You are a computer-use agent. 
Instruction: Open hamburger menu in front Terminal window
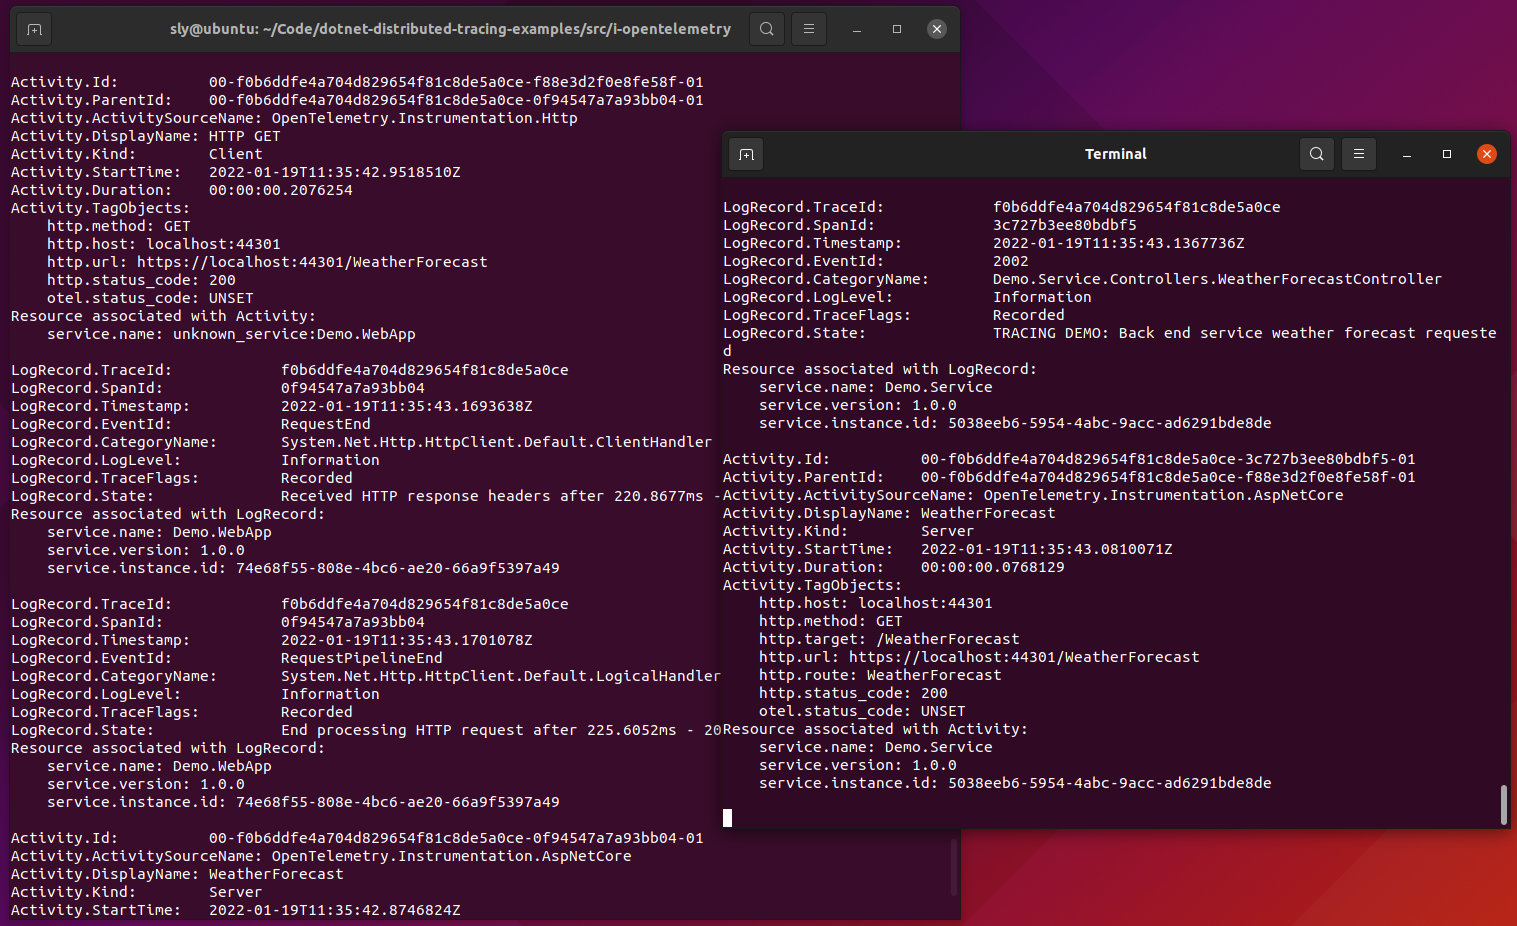[1359, 154]
